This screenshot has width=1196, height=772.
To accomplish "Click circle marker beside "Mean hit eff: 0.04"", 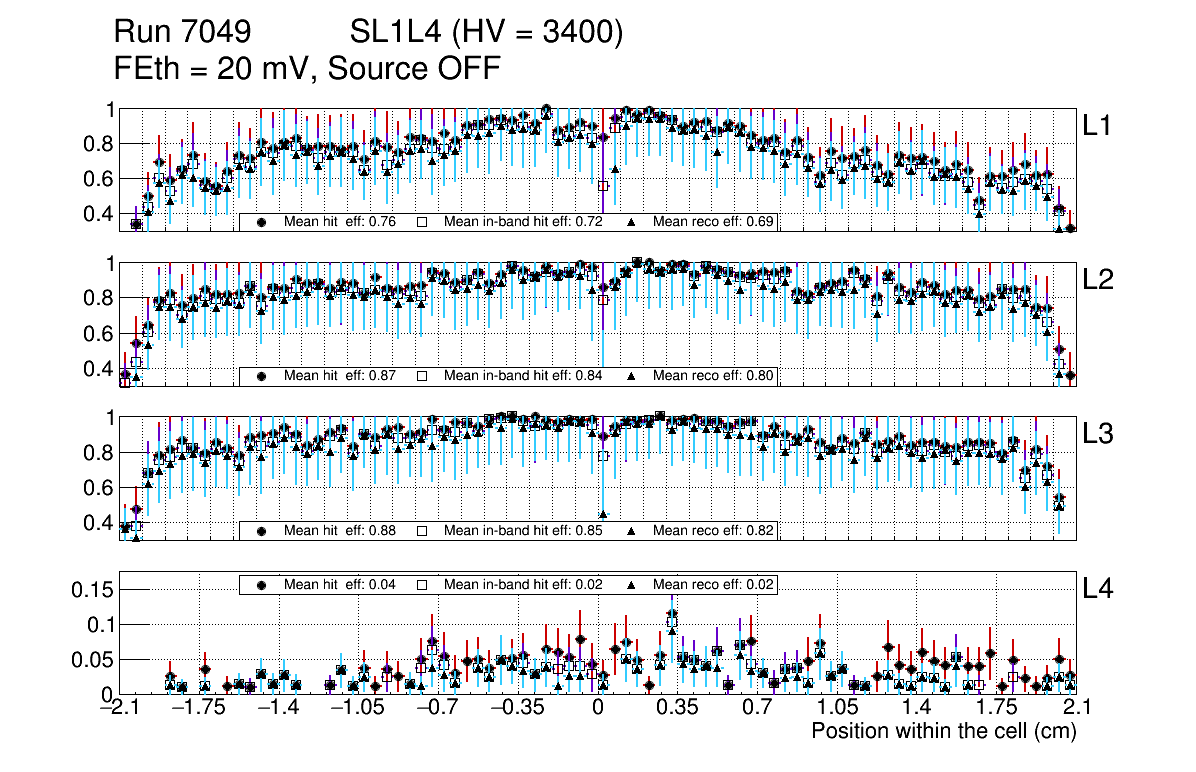I will (x=261, y=584).
